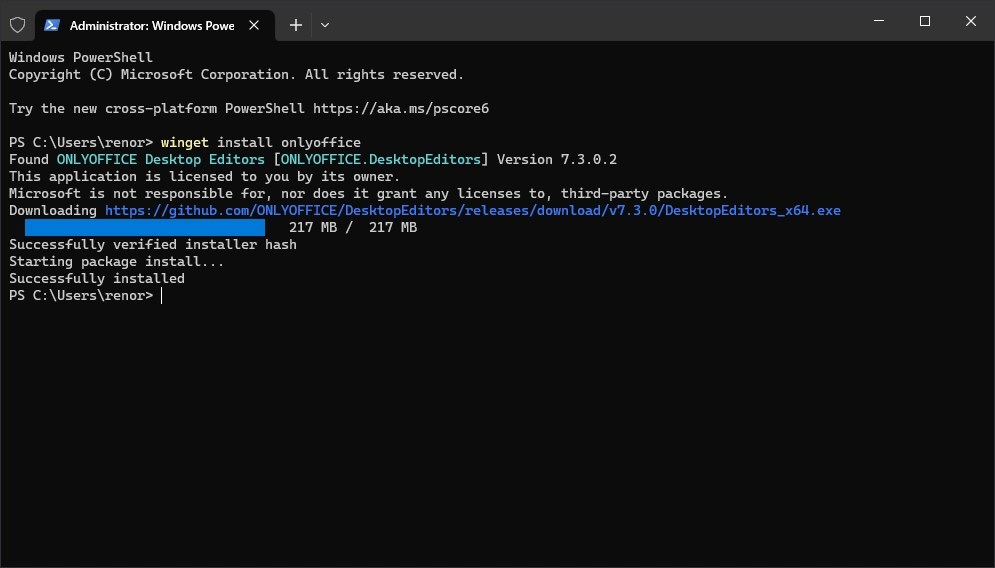Click the 'winget install onlyoffice' command text

click(261, 142)
